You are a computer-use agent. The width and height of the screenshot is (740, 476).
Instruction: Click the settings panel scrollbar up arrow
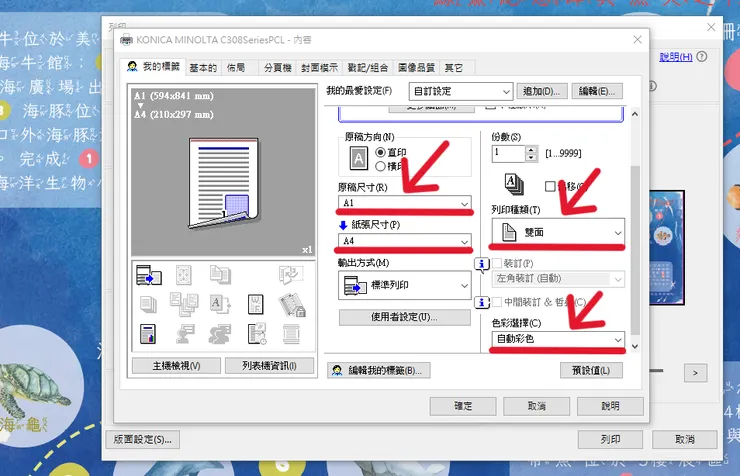click(635, 114)
